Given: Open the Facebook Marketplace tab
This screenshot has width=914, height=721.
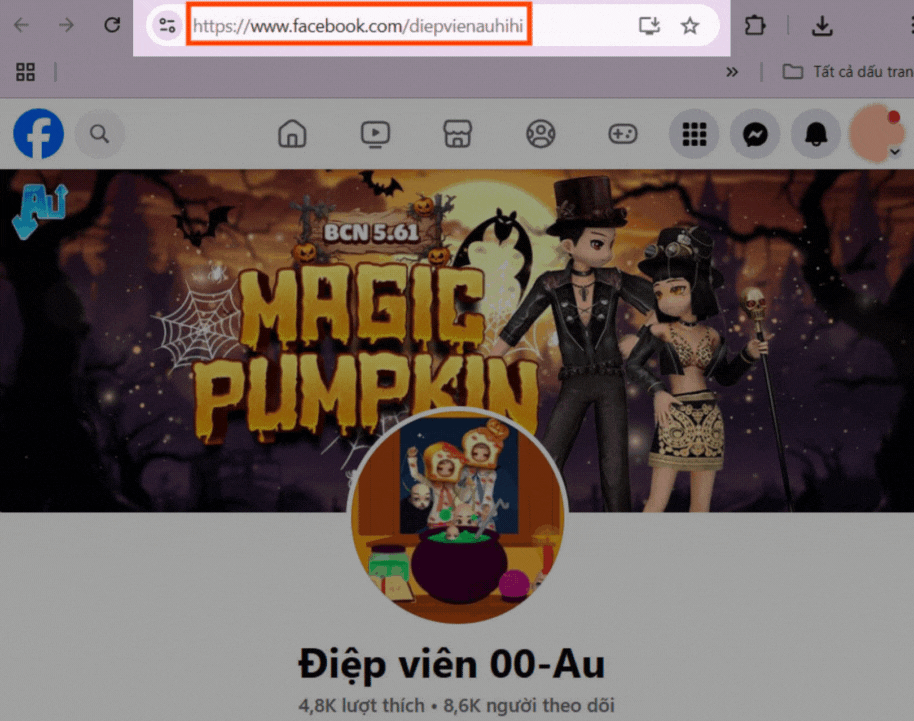Looking at the screenshot, I should point(458,133).
